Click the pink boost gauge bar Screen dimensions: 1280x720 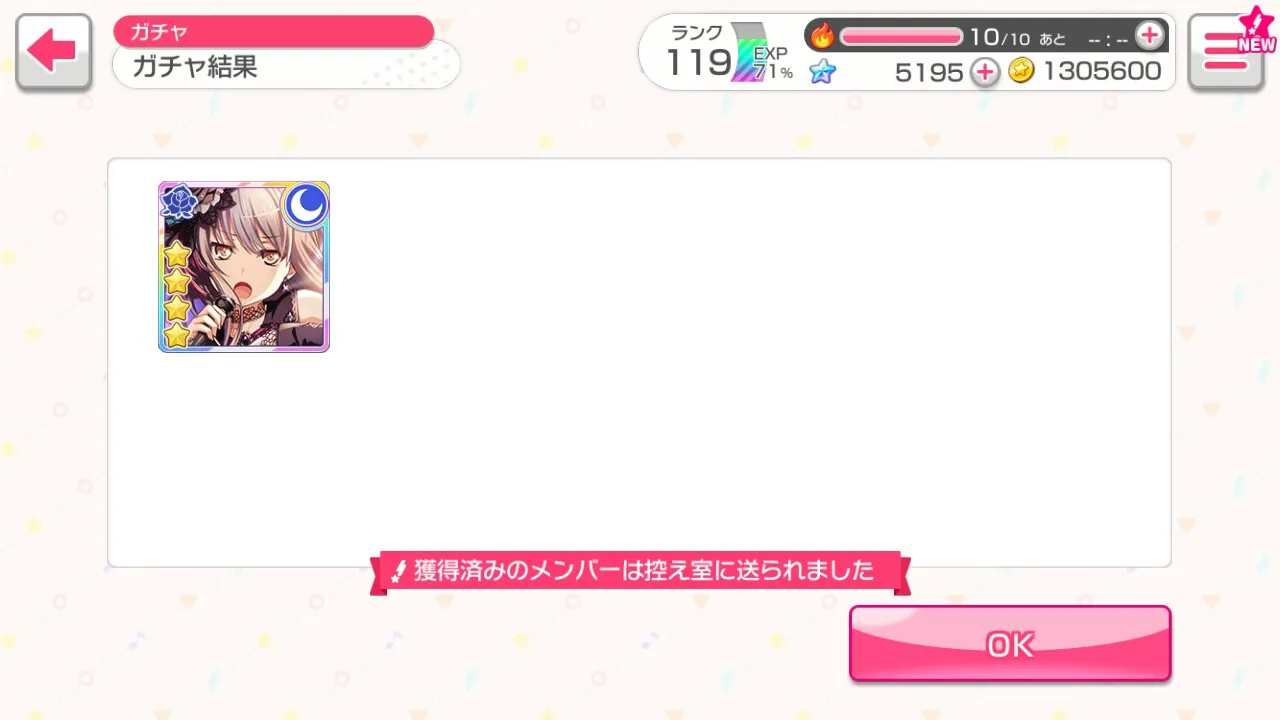click(x=901, y=37)
